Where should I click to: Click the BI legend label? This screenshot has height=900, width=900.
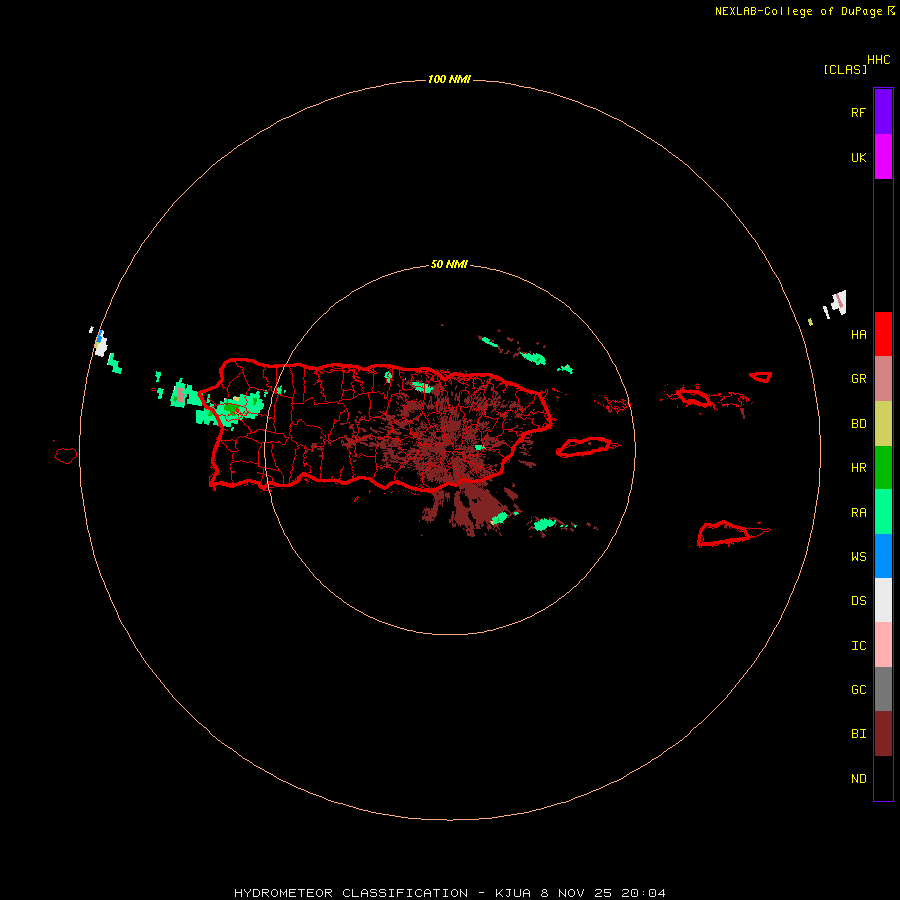[x=859, y=734]
